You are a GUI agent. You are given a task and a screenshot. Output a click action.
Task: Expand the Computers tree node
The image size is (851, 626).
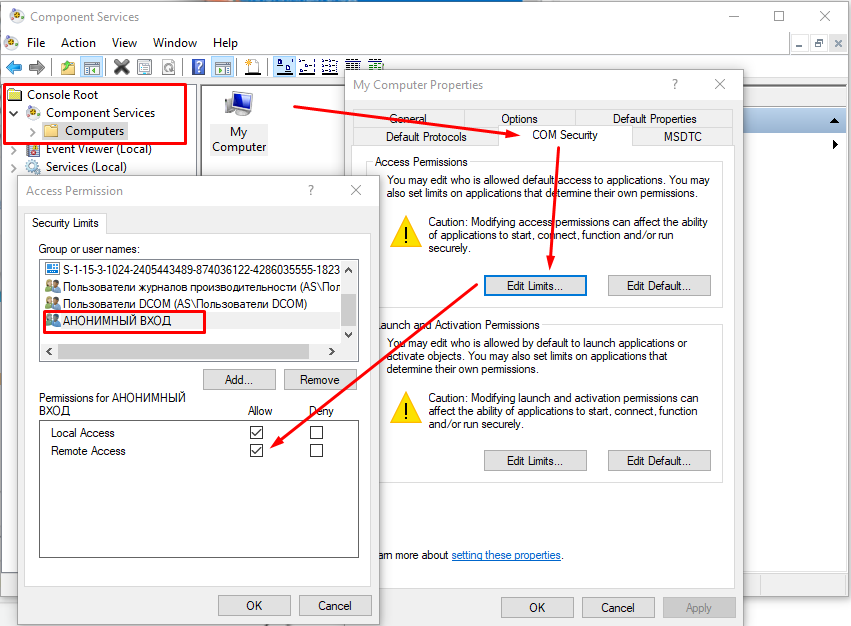[32, 131]
